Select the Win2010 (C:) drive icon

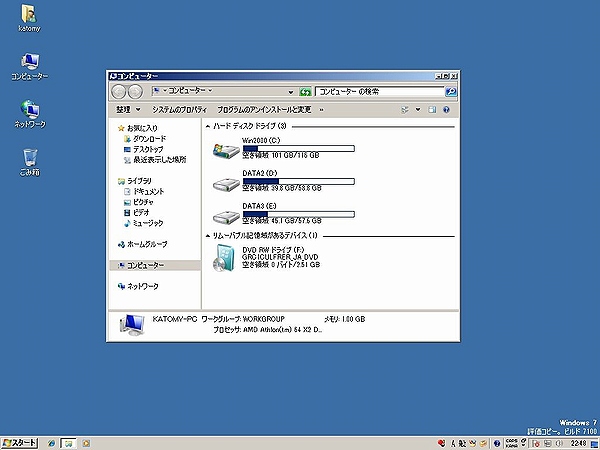pyautogui.click(x=226, y=150)
